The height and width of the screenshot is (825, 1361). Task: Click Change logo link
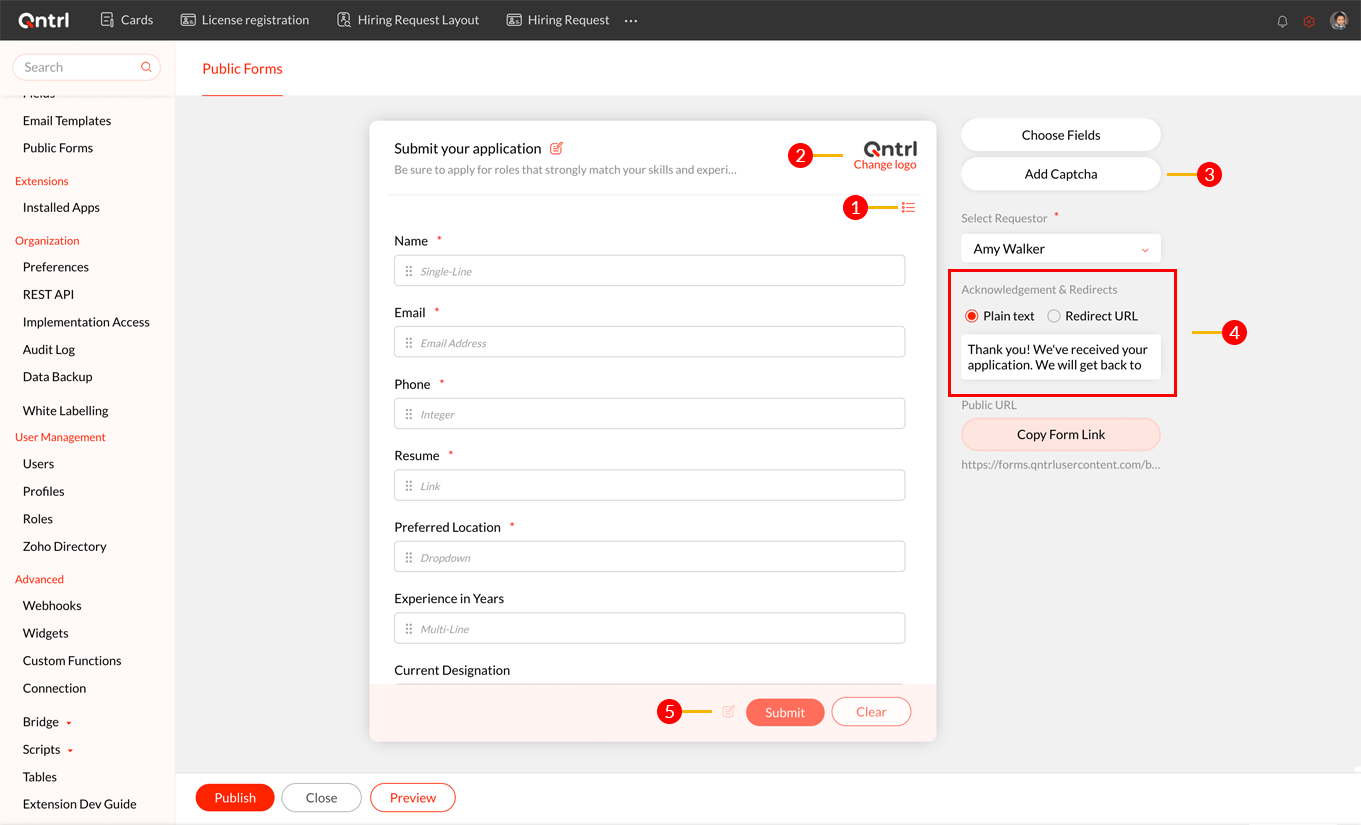click(x=885, y=165)
